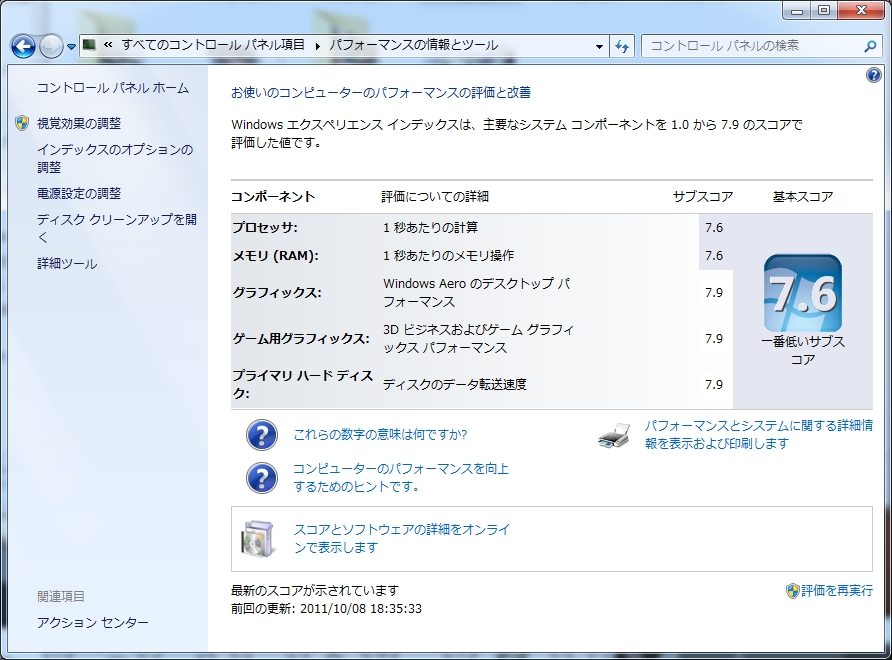
Task: Click the magnifier search icon
Action: [870, 46]
